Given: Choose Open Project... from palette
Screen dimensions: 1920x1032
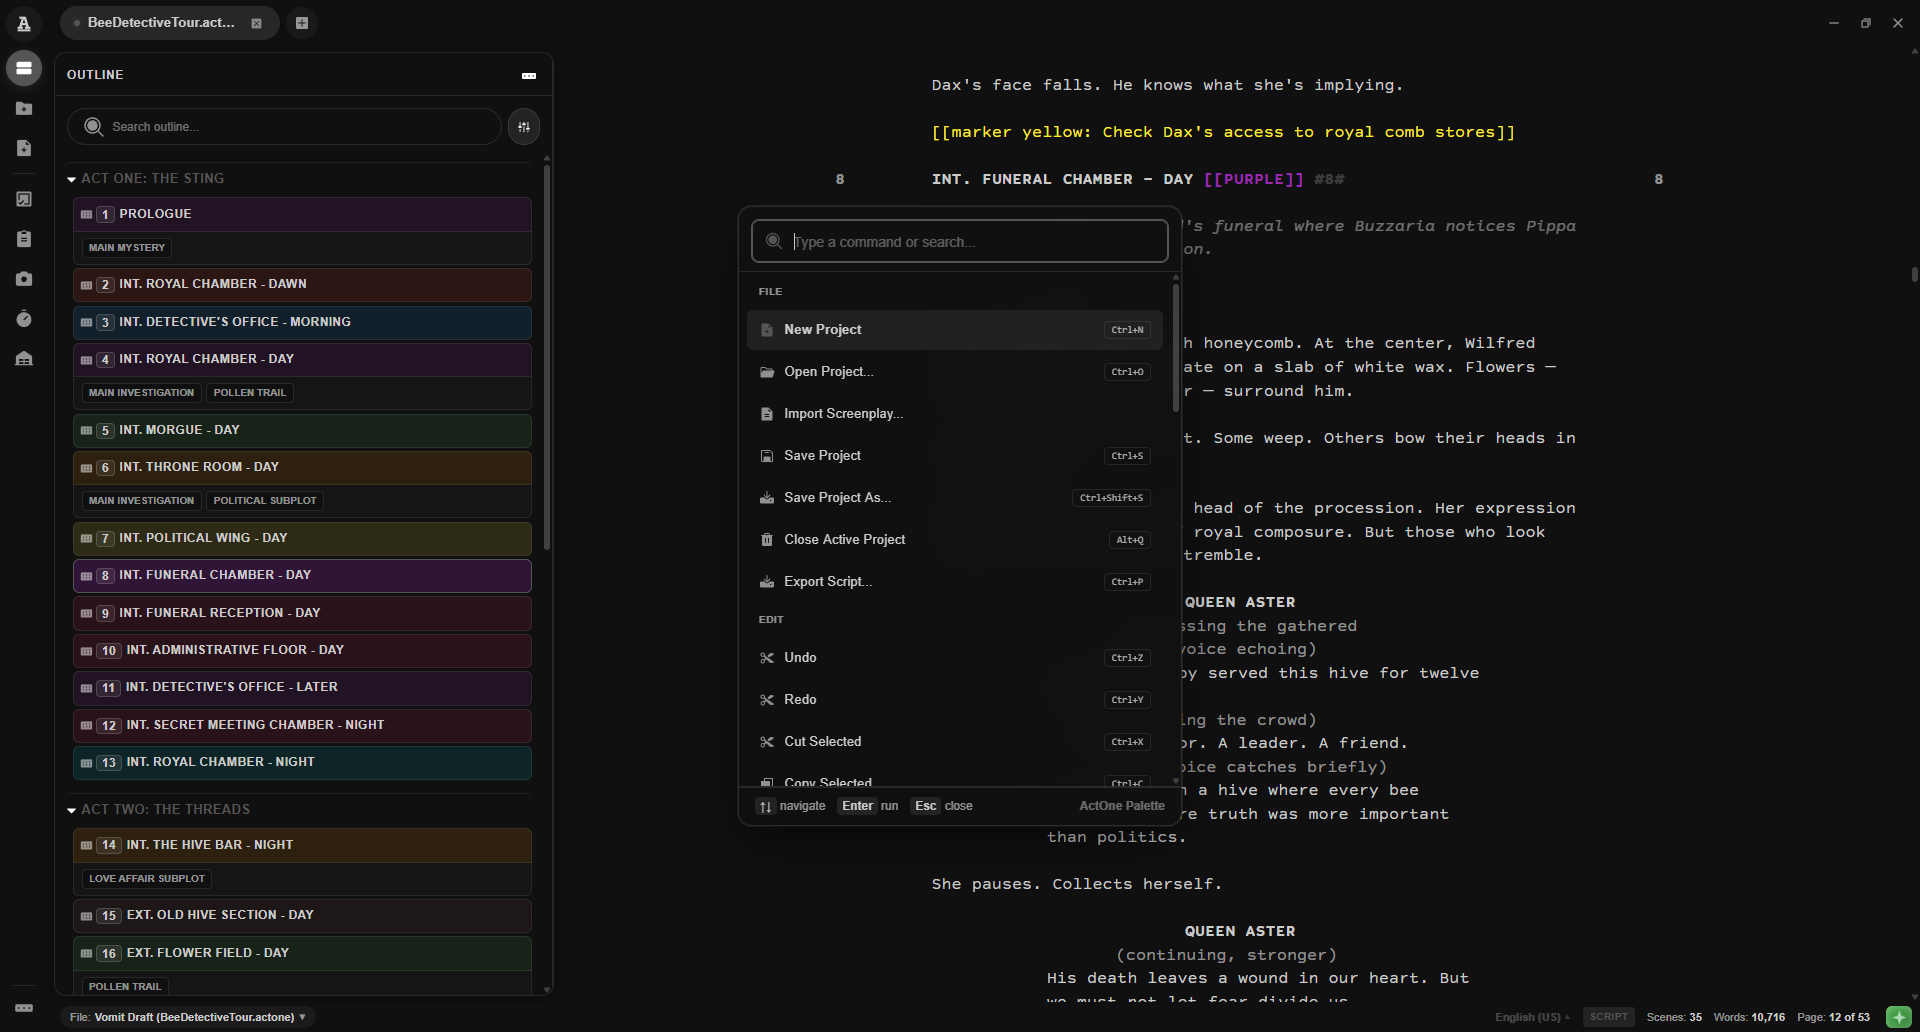Looking at the screenshot, I should tap(955, 372).
